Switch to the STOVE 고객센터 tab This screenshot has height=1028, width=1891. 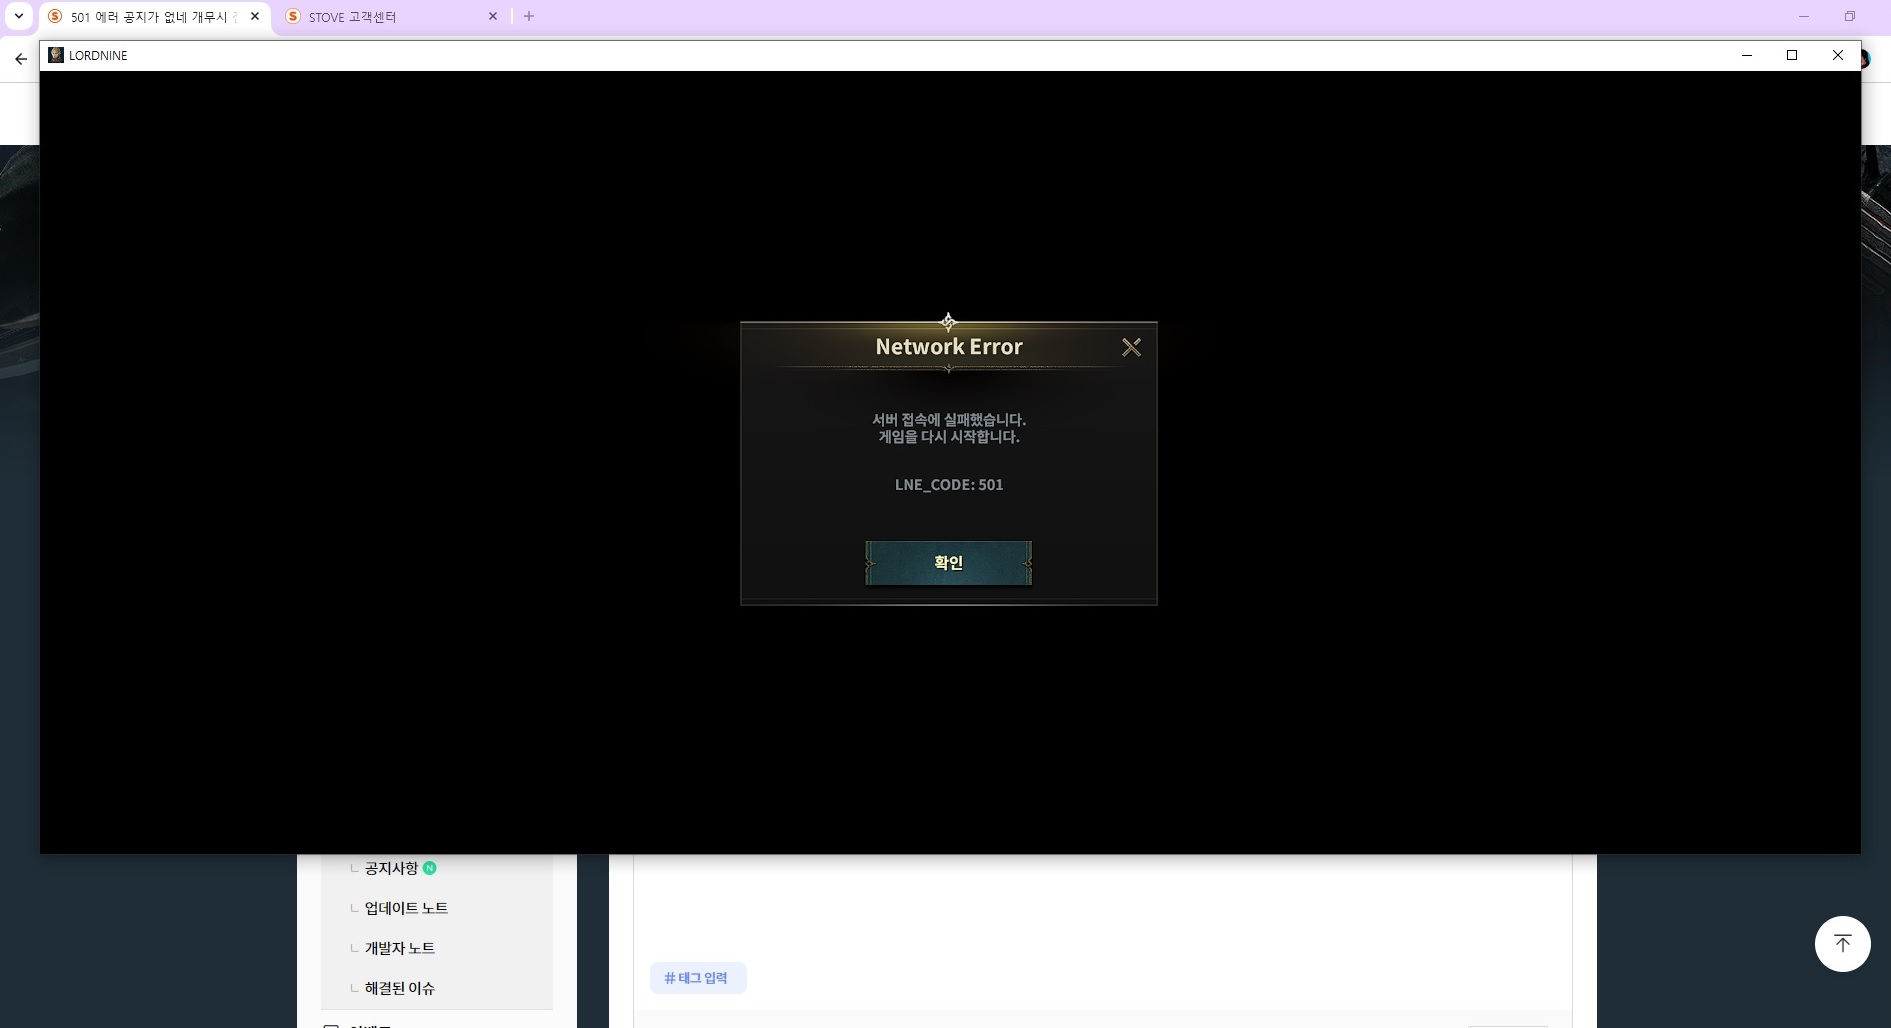(380, 17)
